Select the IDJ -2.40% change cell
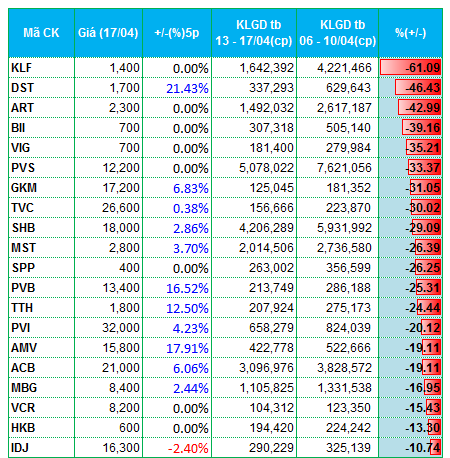 177,448
